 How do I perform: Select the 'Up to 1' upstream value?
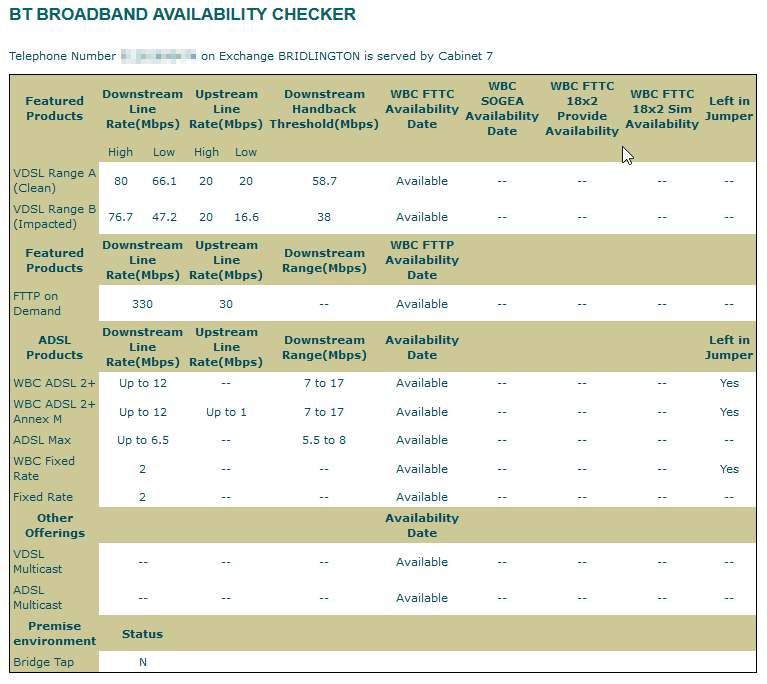226,412
